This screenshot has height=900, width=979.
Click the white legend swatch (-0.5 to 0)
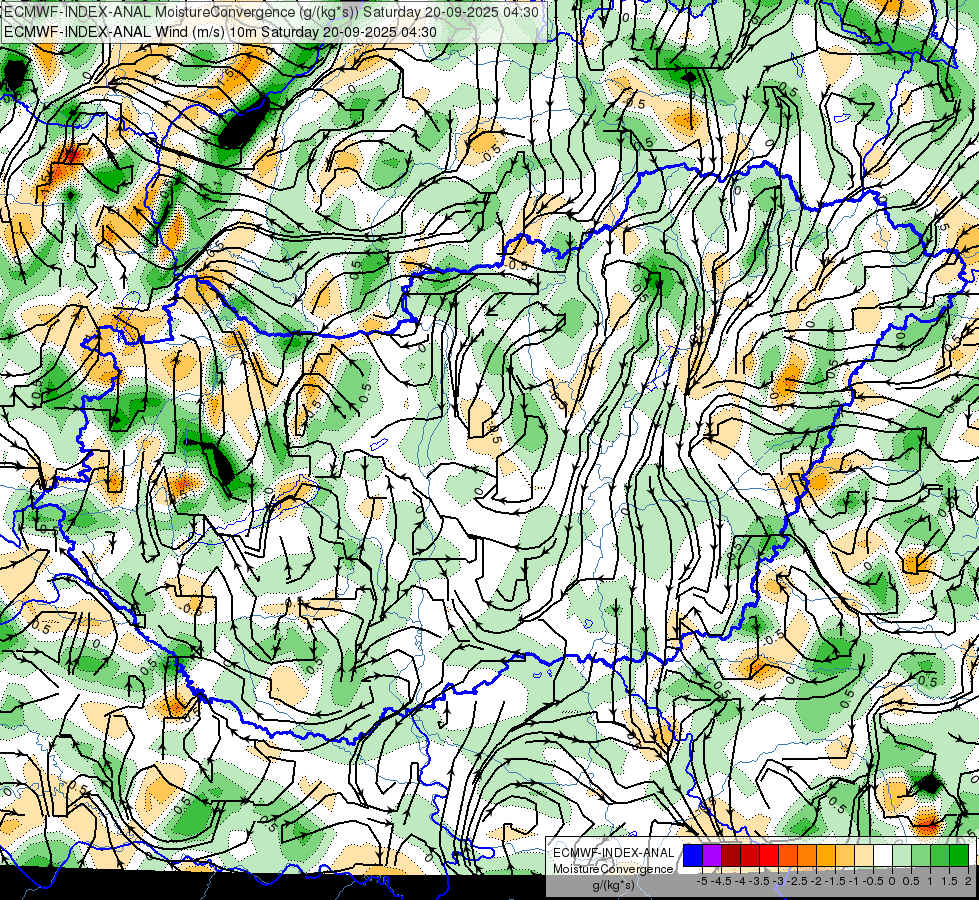point(883,855)
